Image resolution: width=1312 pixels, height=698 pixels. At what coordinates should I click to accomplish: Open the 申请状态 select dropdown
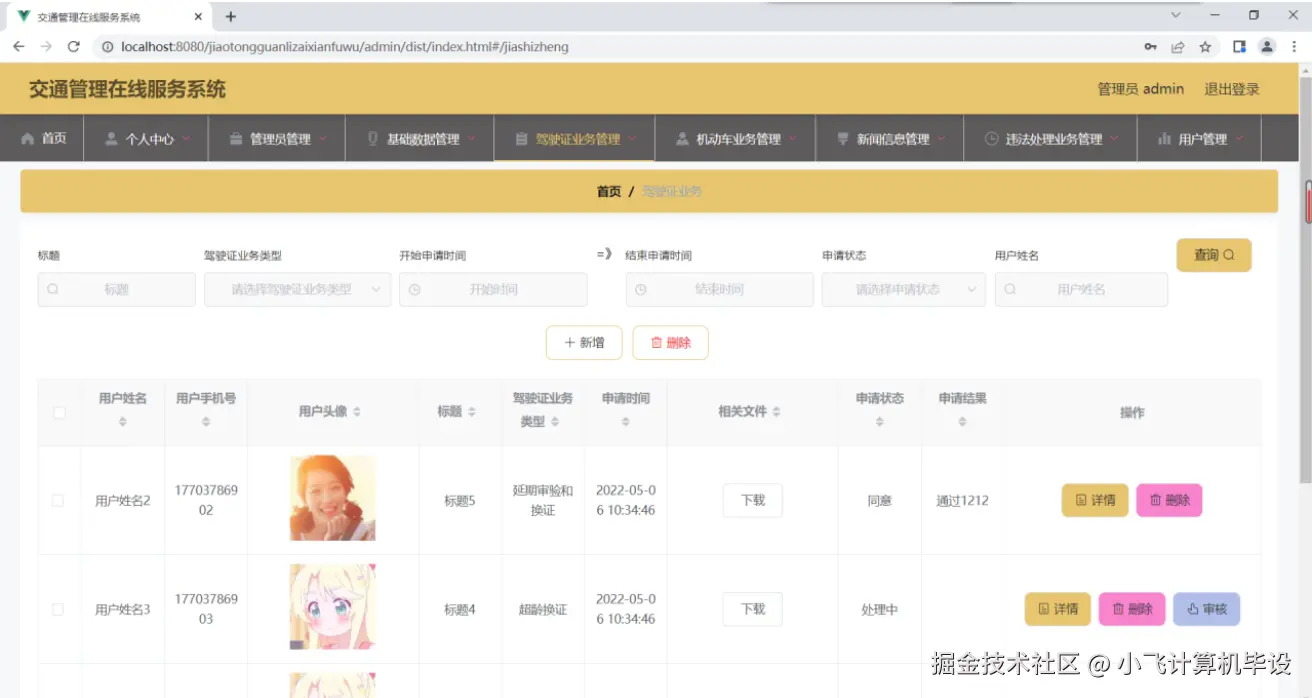coord(904,289)
